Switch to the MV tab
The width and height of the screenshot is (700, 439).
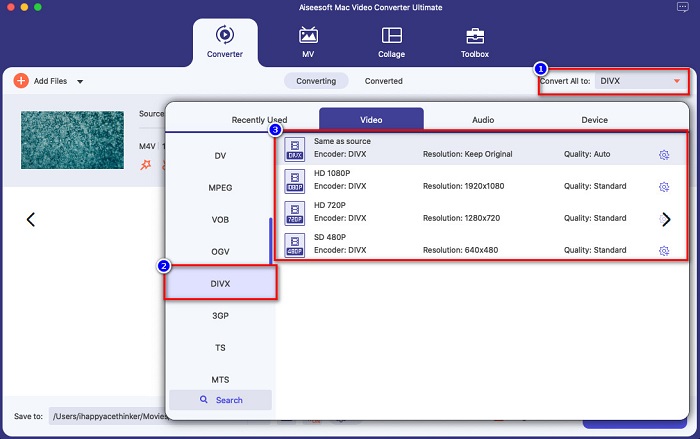[308, 42]
